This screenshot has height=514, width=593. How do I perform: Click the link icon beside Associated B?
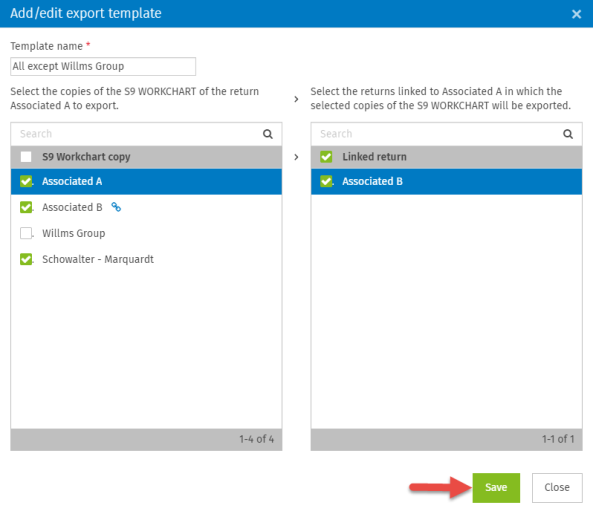point(116,207)
